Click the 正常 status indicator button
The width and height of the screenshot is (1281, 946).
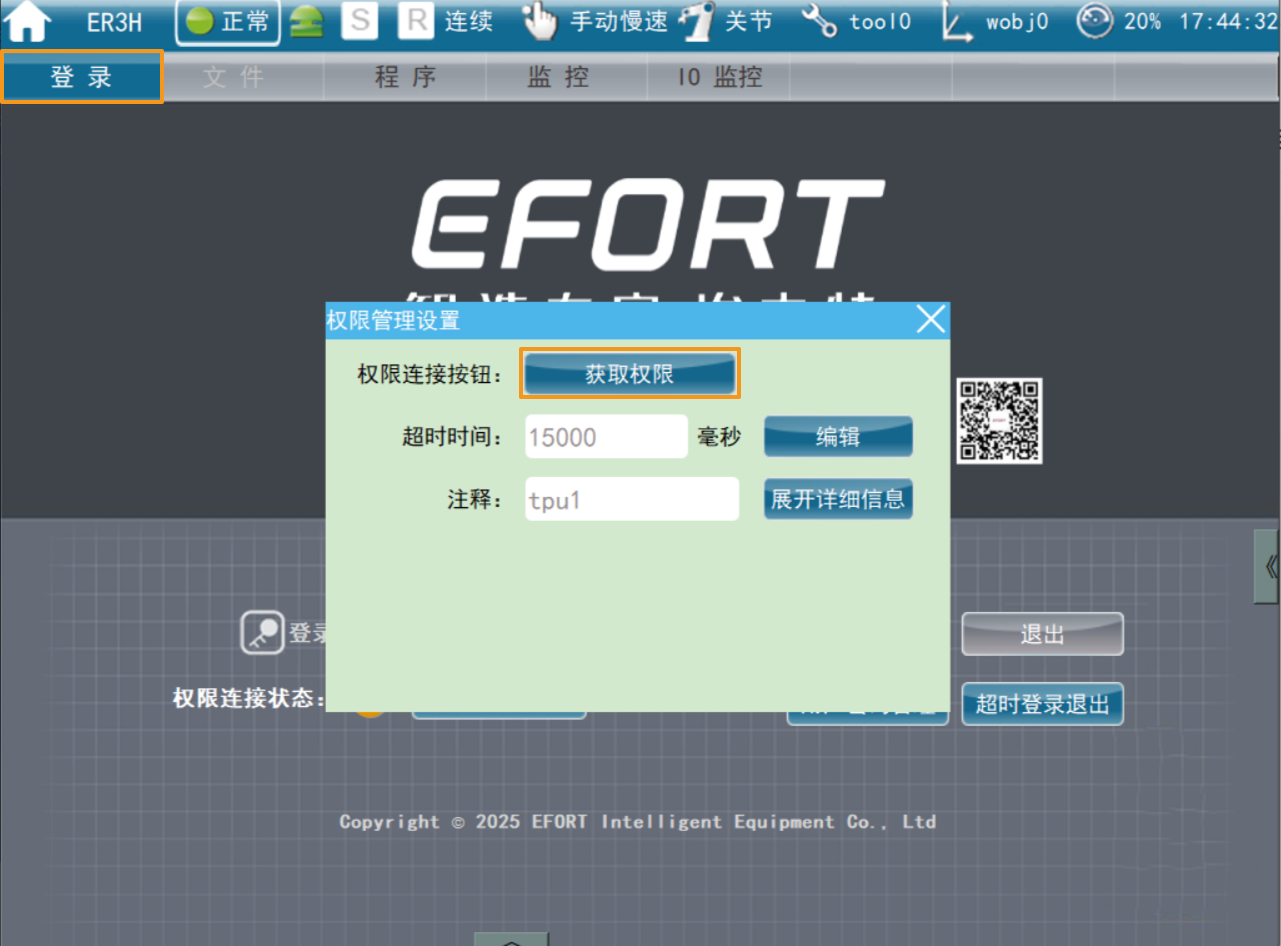click(x=228, y=22)
